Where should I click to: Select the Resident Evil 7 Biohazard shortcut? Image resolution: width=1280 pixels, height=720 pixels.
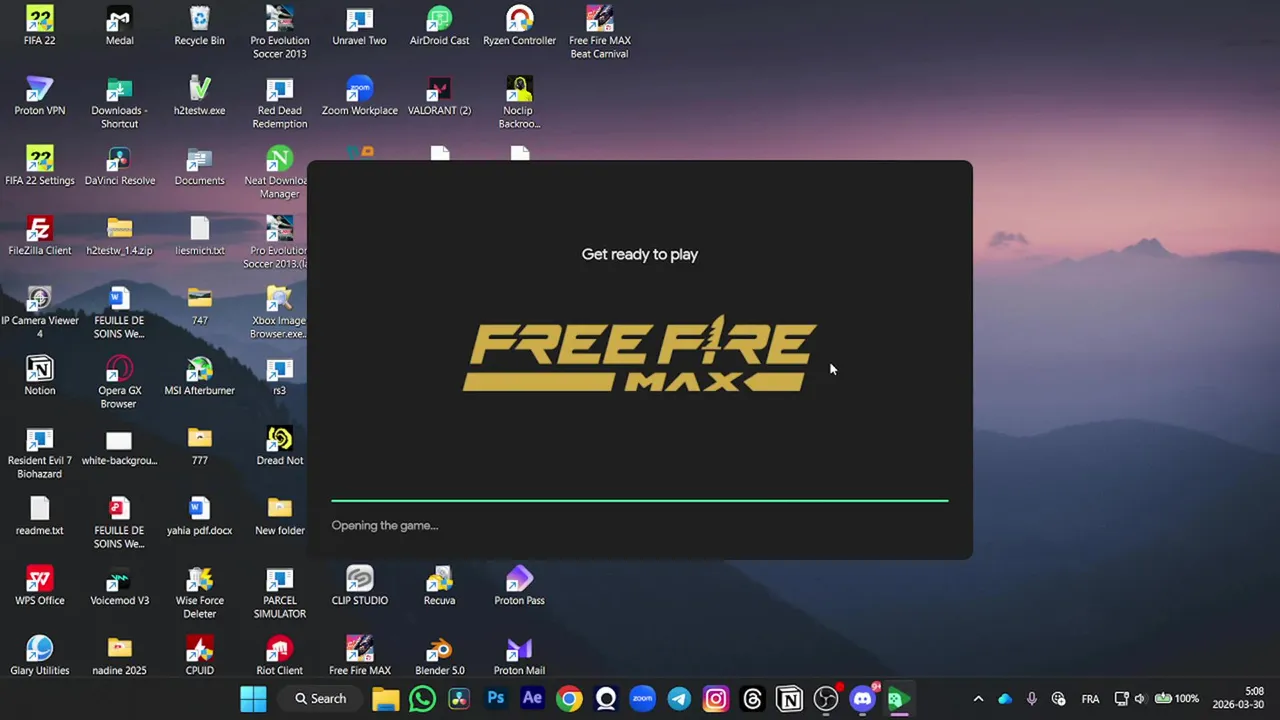coord(40,452)
